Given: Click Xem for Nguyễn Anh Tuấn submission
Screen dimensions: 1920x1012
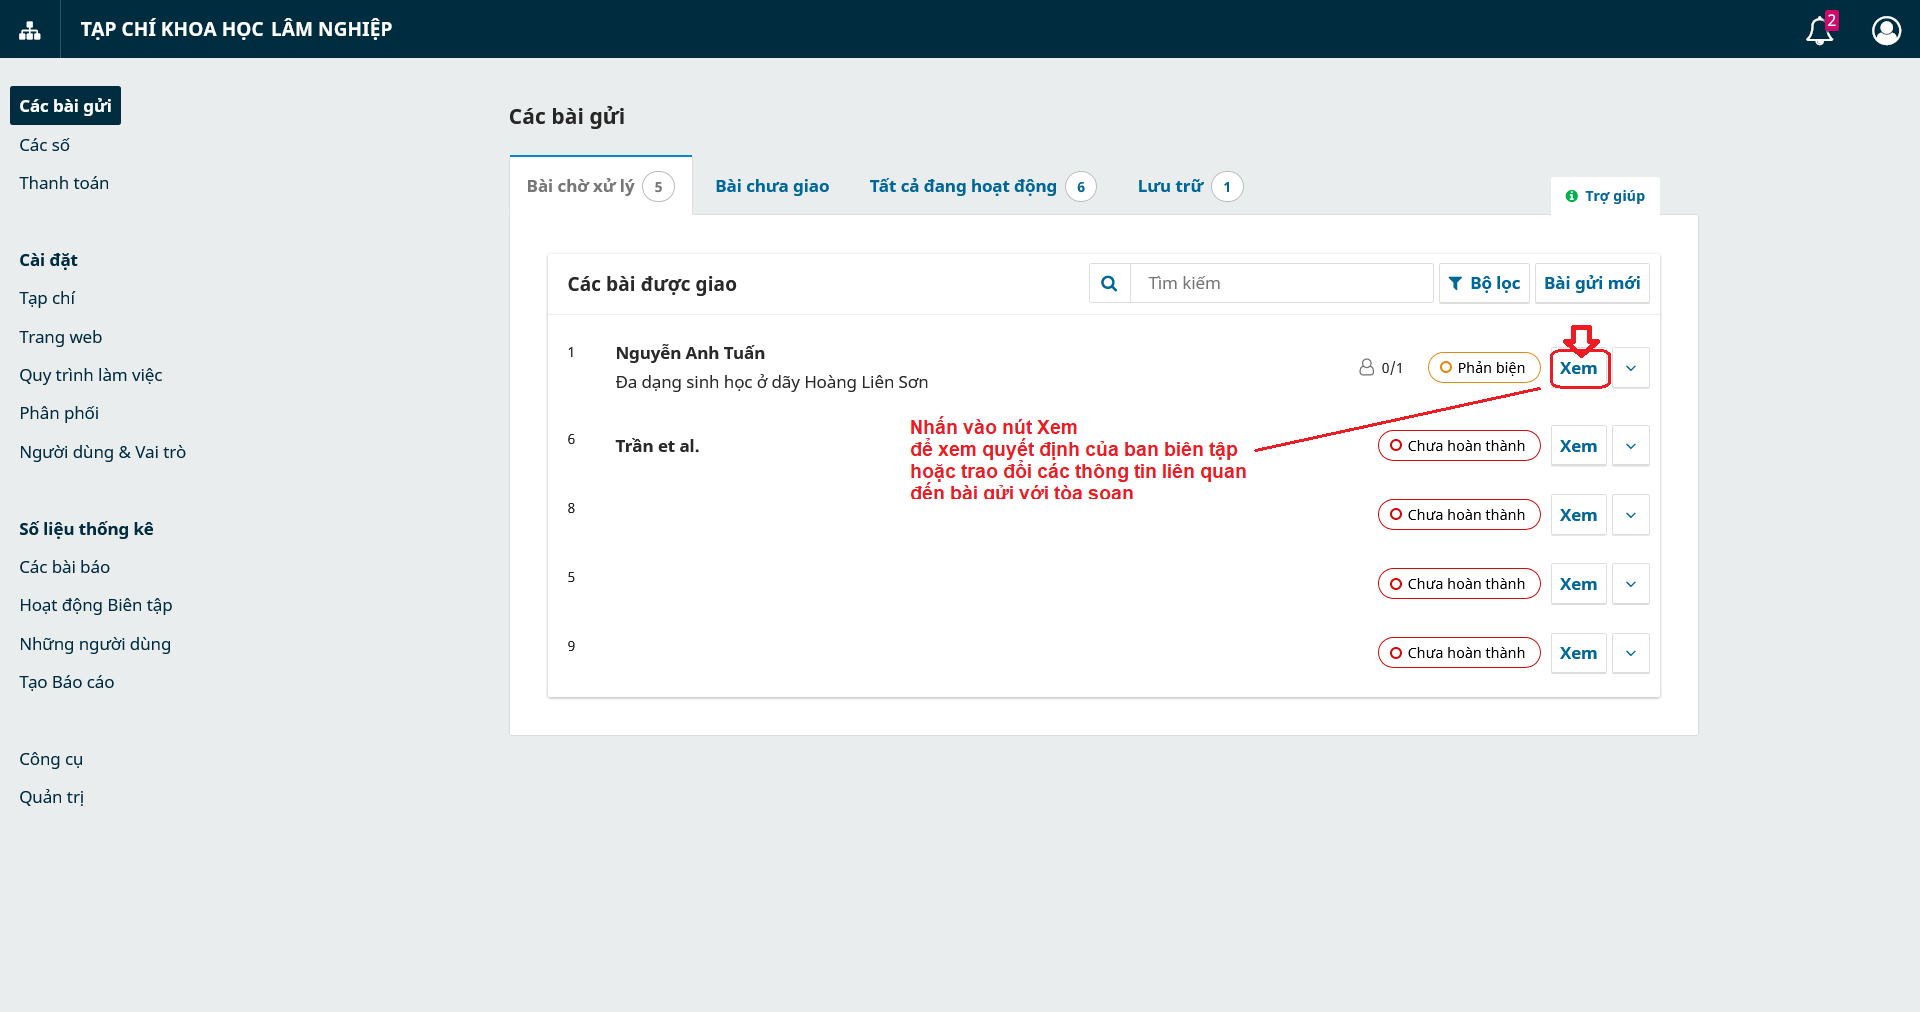Looking at the screenshot, I should 1578,368.
